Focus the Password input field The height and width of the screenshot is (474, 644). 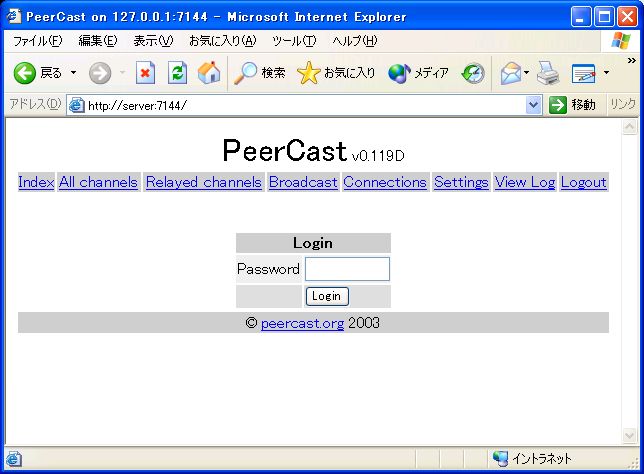pos(347,269)
